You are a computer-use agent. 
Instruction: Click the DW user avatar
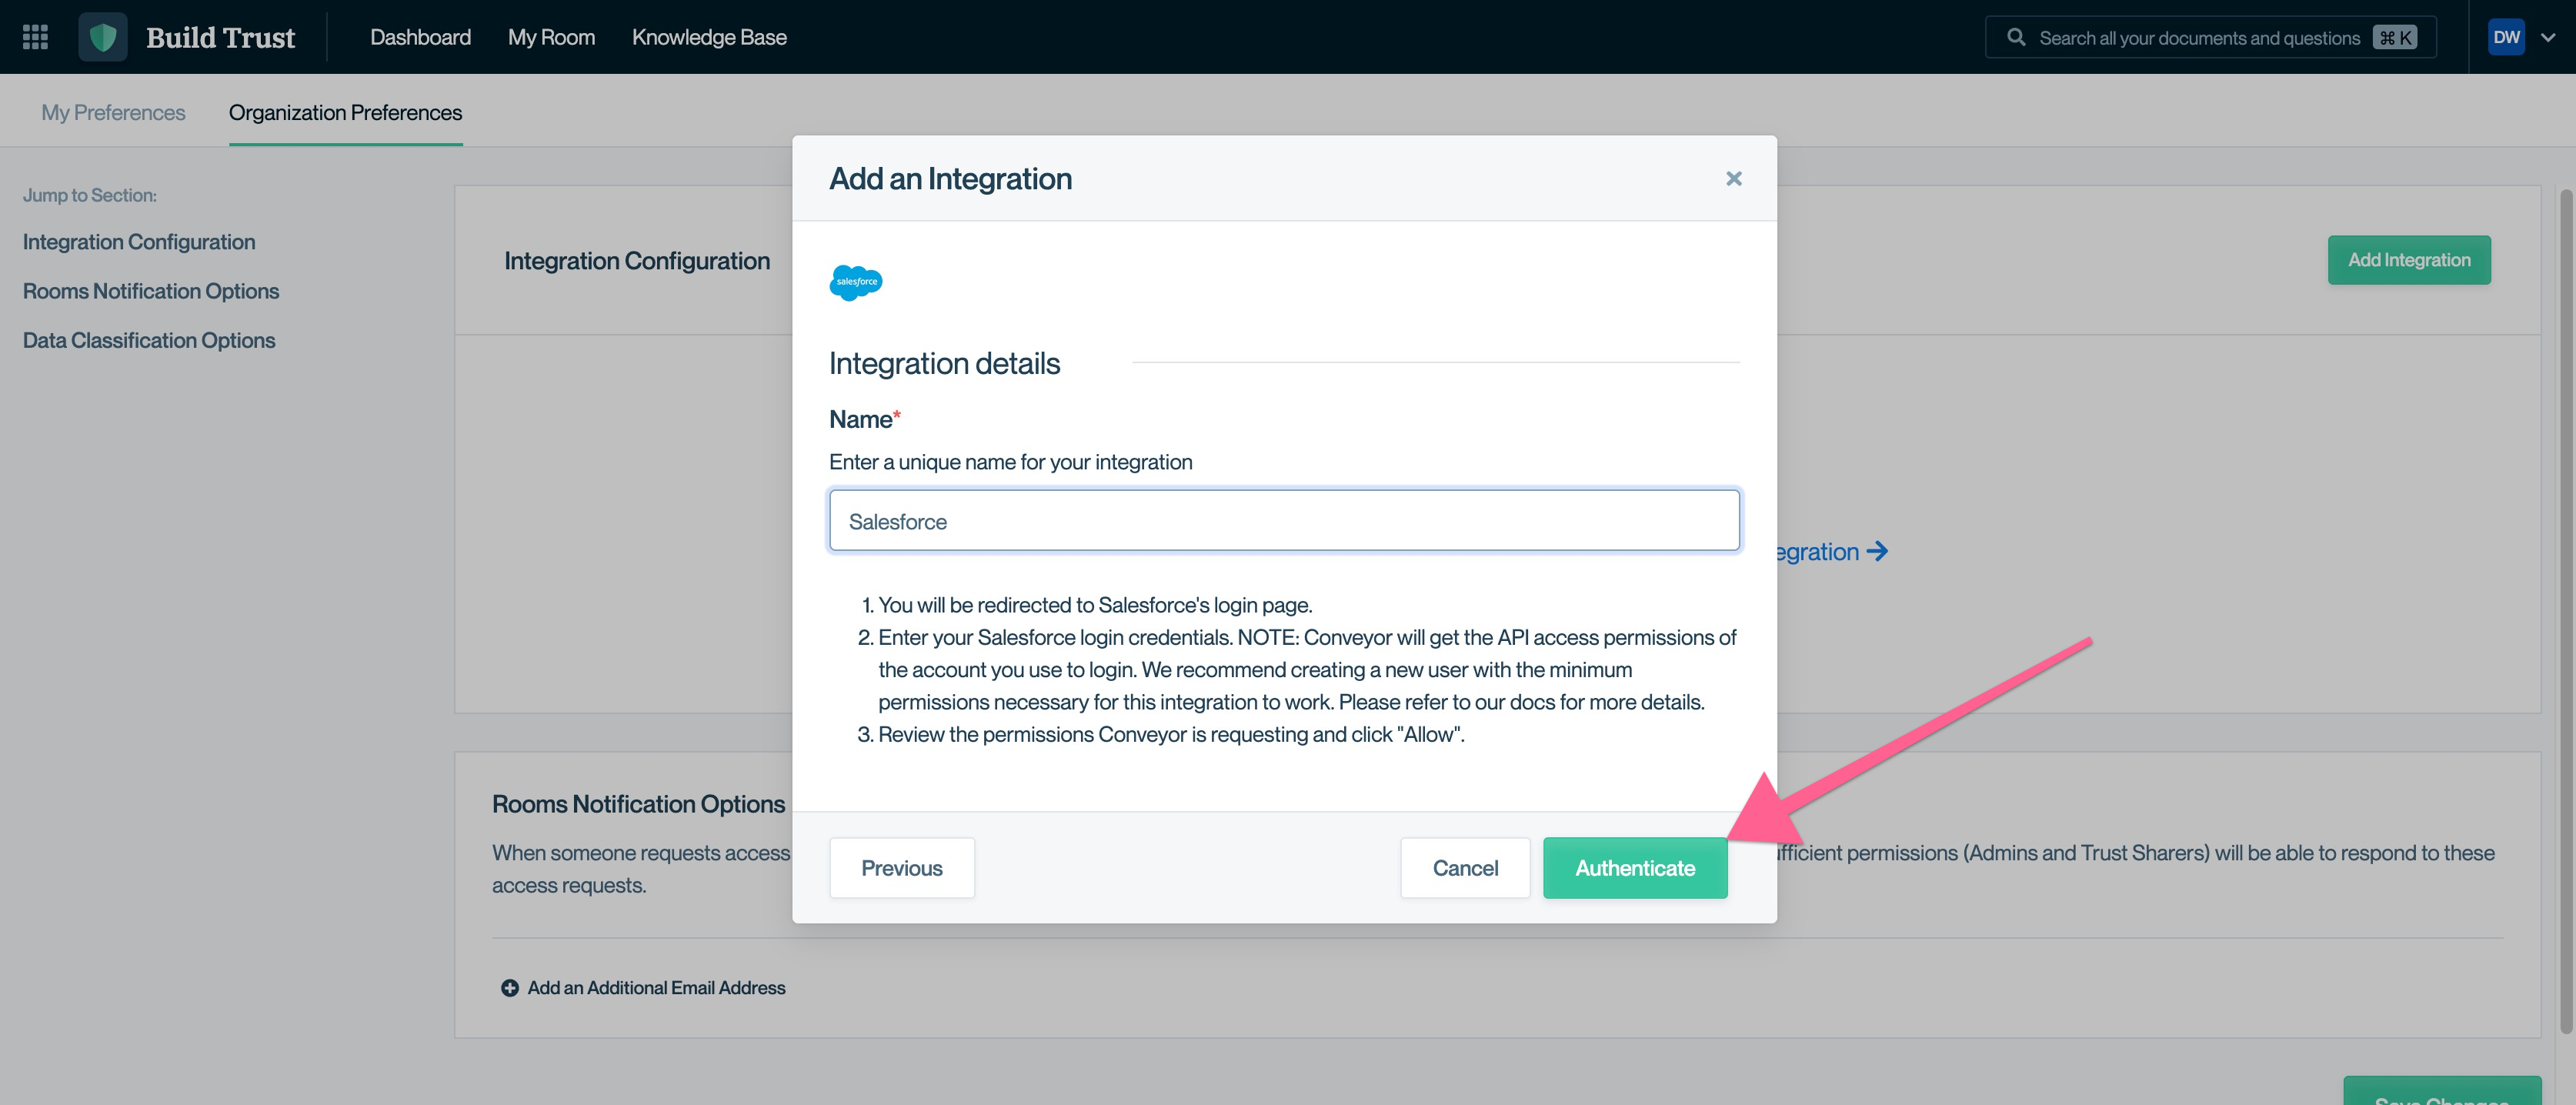pyautogui.click(x=2505, y=37)
